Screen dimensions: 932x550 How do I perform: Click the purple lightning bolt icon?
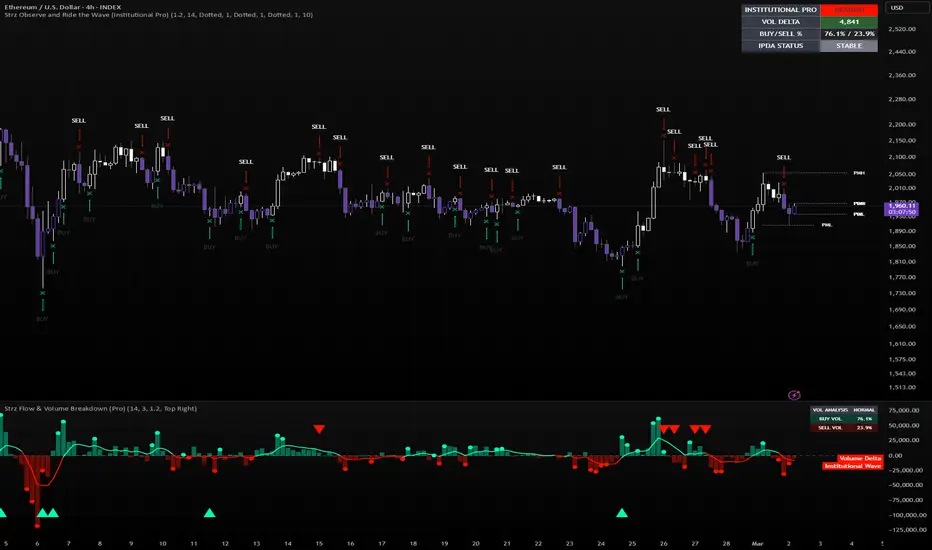pyautogui.click(x=794, y=395)
